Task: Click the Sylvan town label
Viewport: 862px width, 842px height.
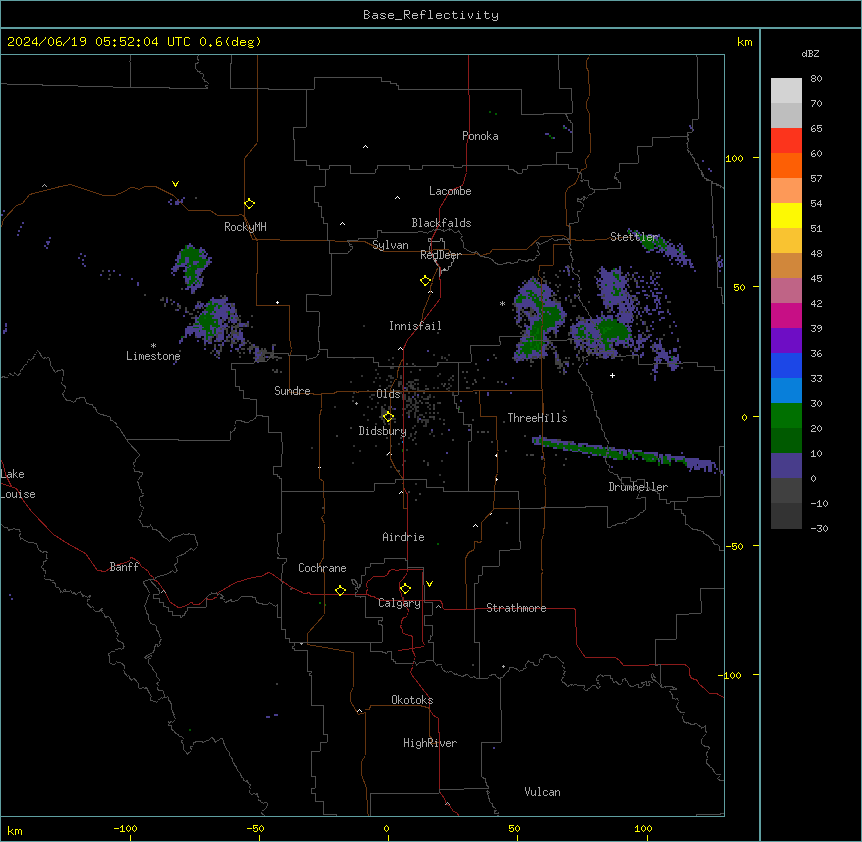Action: tap(390, 245)
